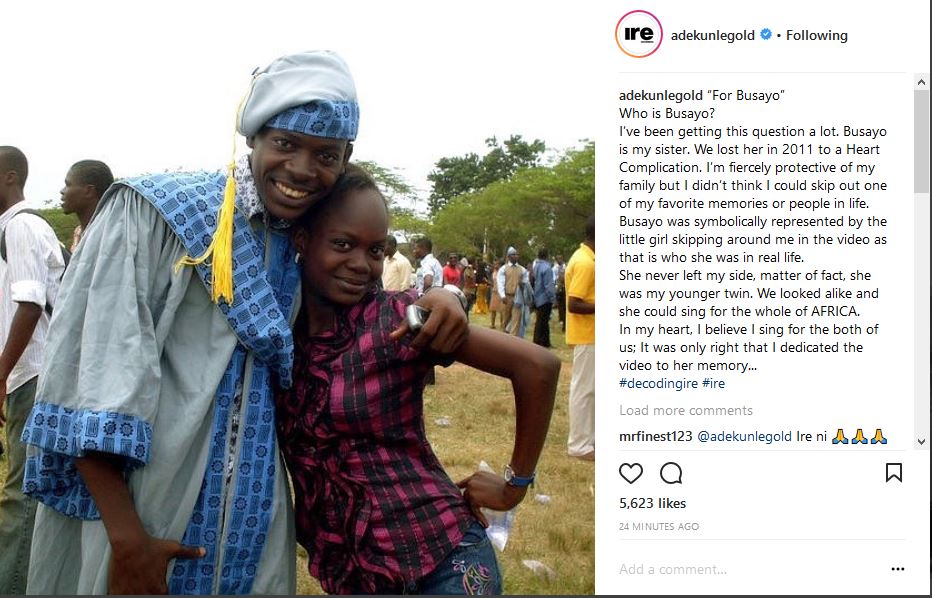Viewport: 932px width, 598px height.
Task: View the 5,623 likes list
Action: tap(653, 503)
